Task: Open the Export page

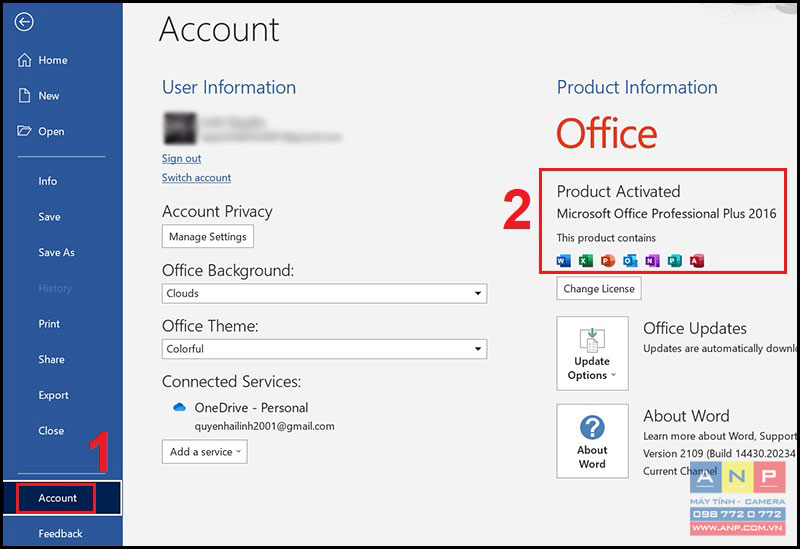Action: click(53, 395)
